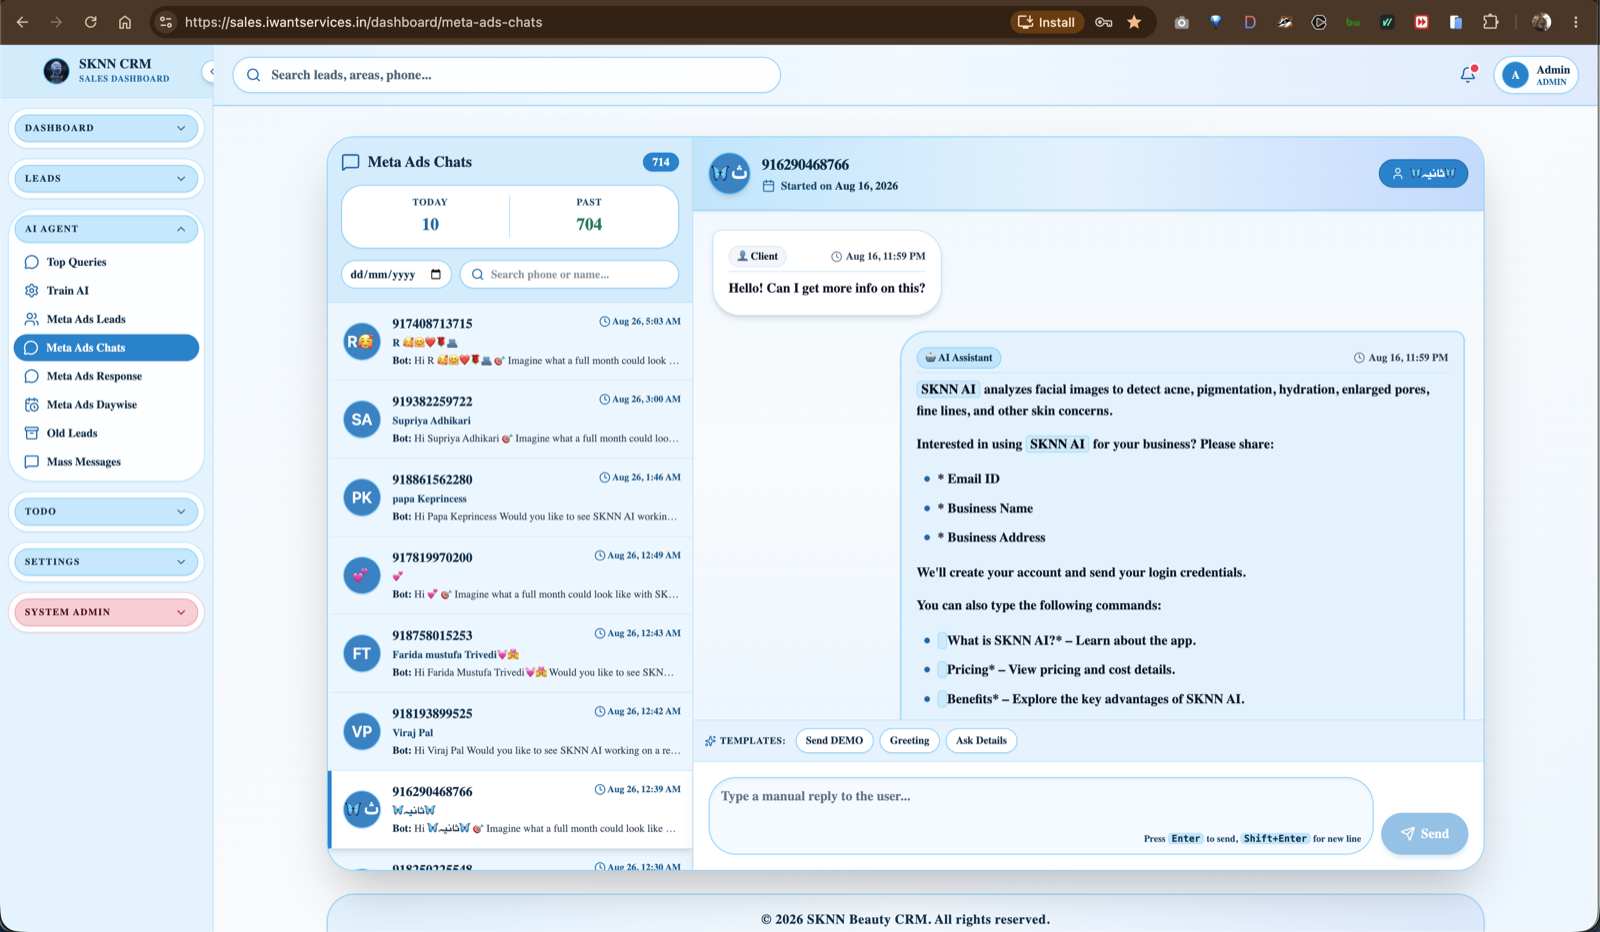
Task: Open the browser extensions puzzle icon
Action: tap(1490, 22)
